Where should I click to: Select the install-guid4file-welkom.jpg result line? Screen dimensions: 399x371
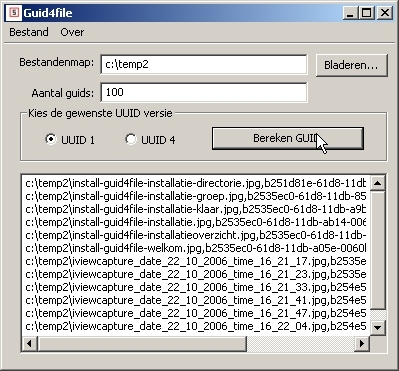click(196, 248)
